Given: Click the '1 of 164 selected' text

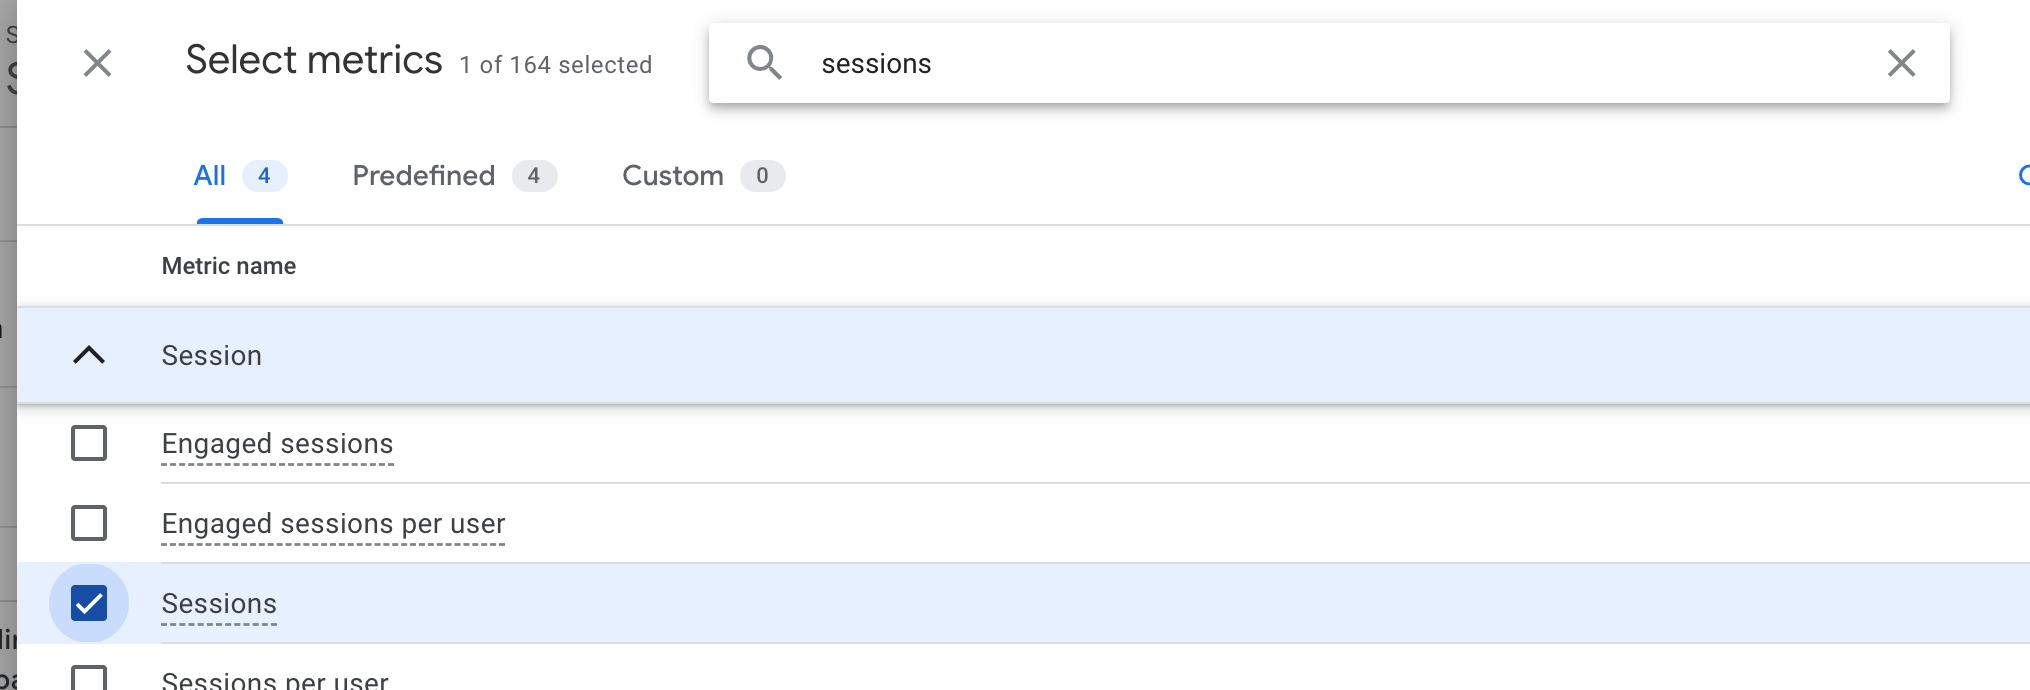Looking at the screenshot, I should pyautogui.click(x=556, y=65).
